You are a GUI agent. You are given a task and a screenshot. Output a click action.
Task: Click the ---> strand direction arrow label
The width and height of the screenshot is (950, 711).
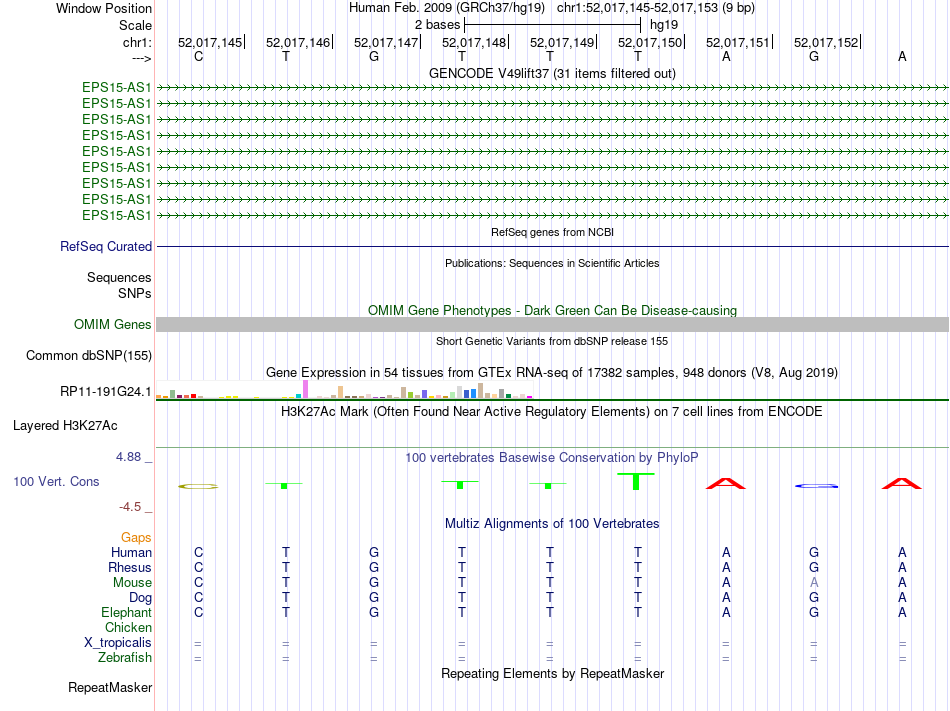tap(141, 58)
